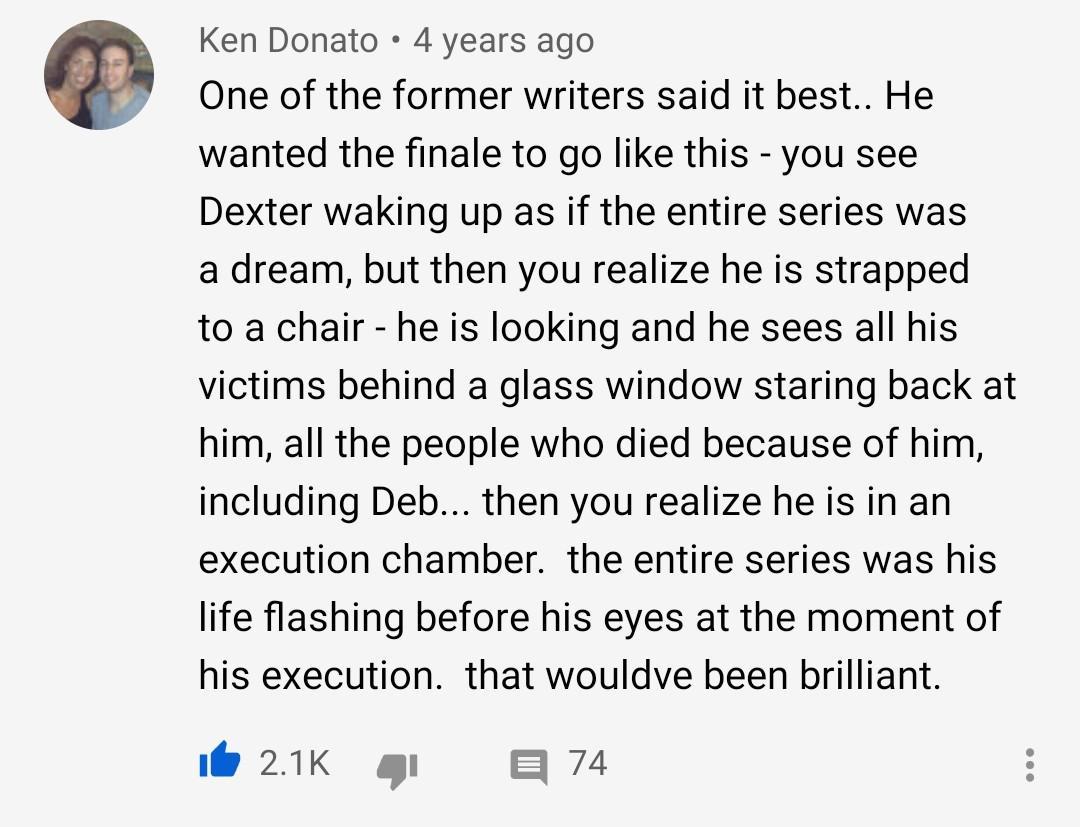The height and width of the screenshot is (827, 1080).
Task: Click Ken Donato's profile picture
Action: pos(100,73)
